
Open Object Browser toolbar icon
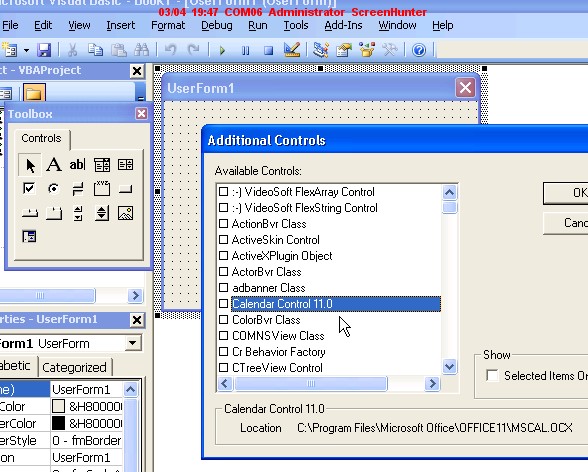point(367,50)
